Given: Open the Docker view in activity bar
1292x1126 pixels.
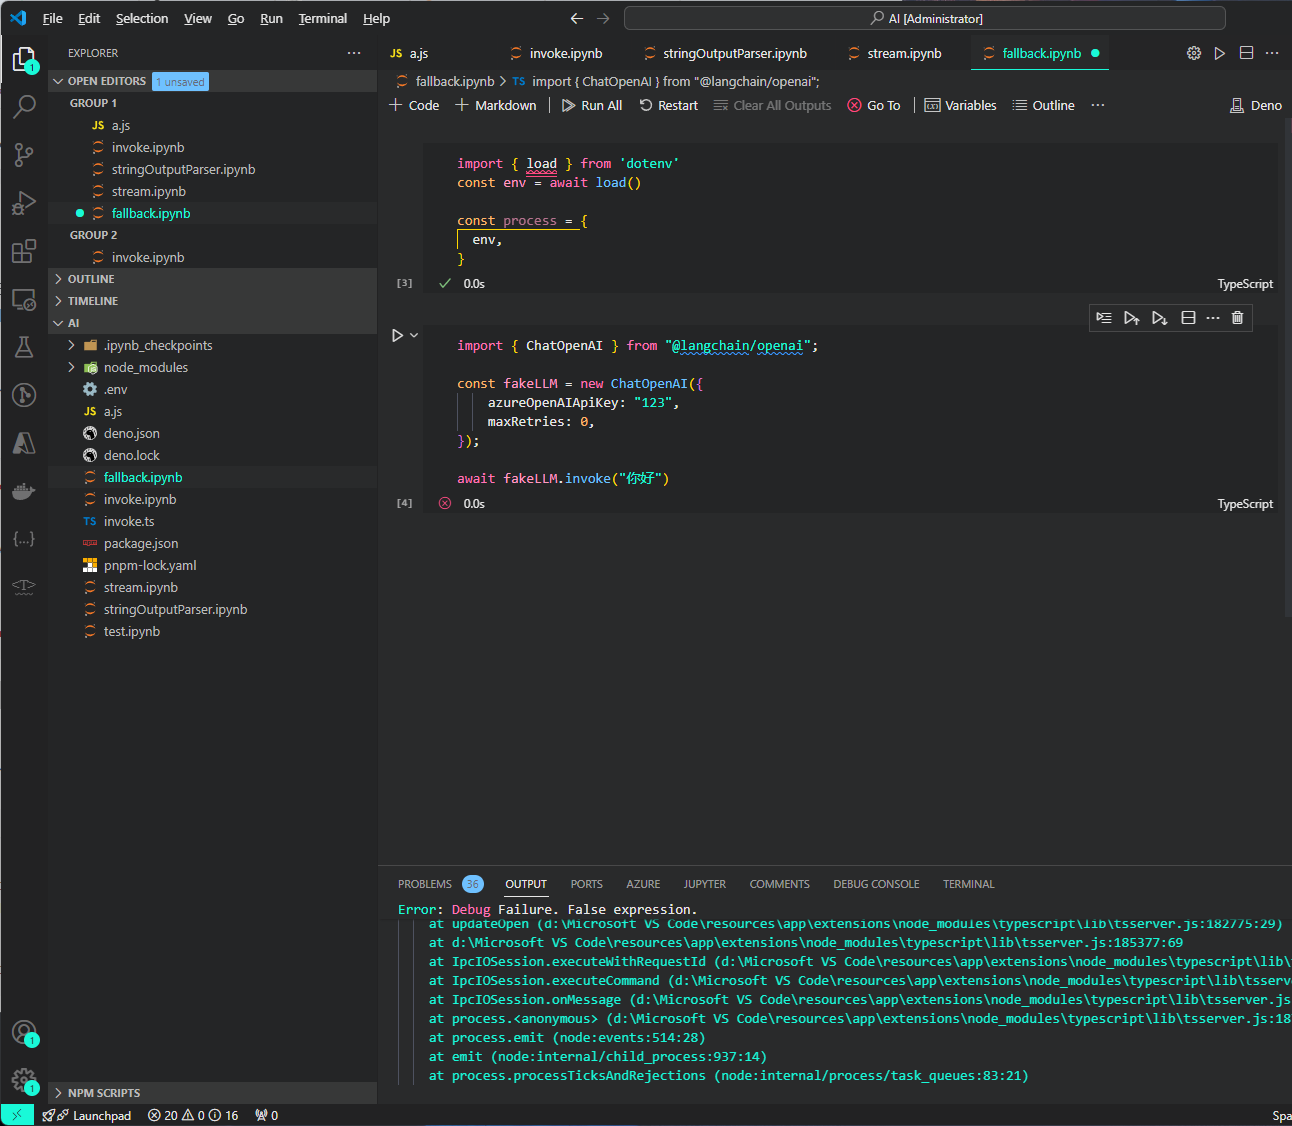Looking at the screenshot, I should point(24,491).
